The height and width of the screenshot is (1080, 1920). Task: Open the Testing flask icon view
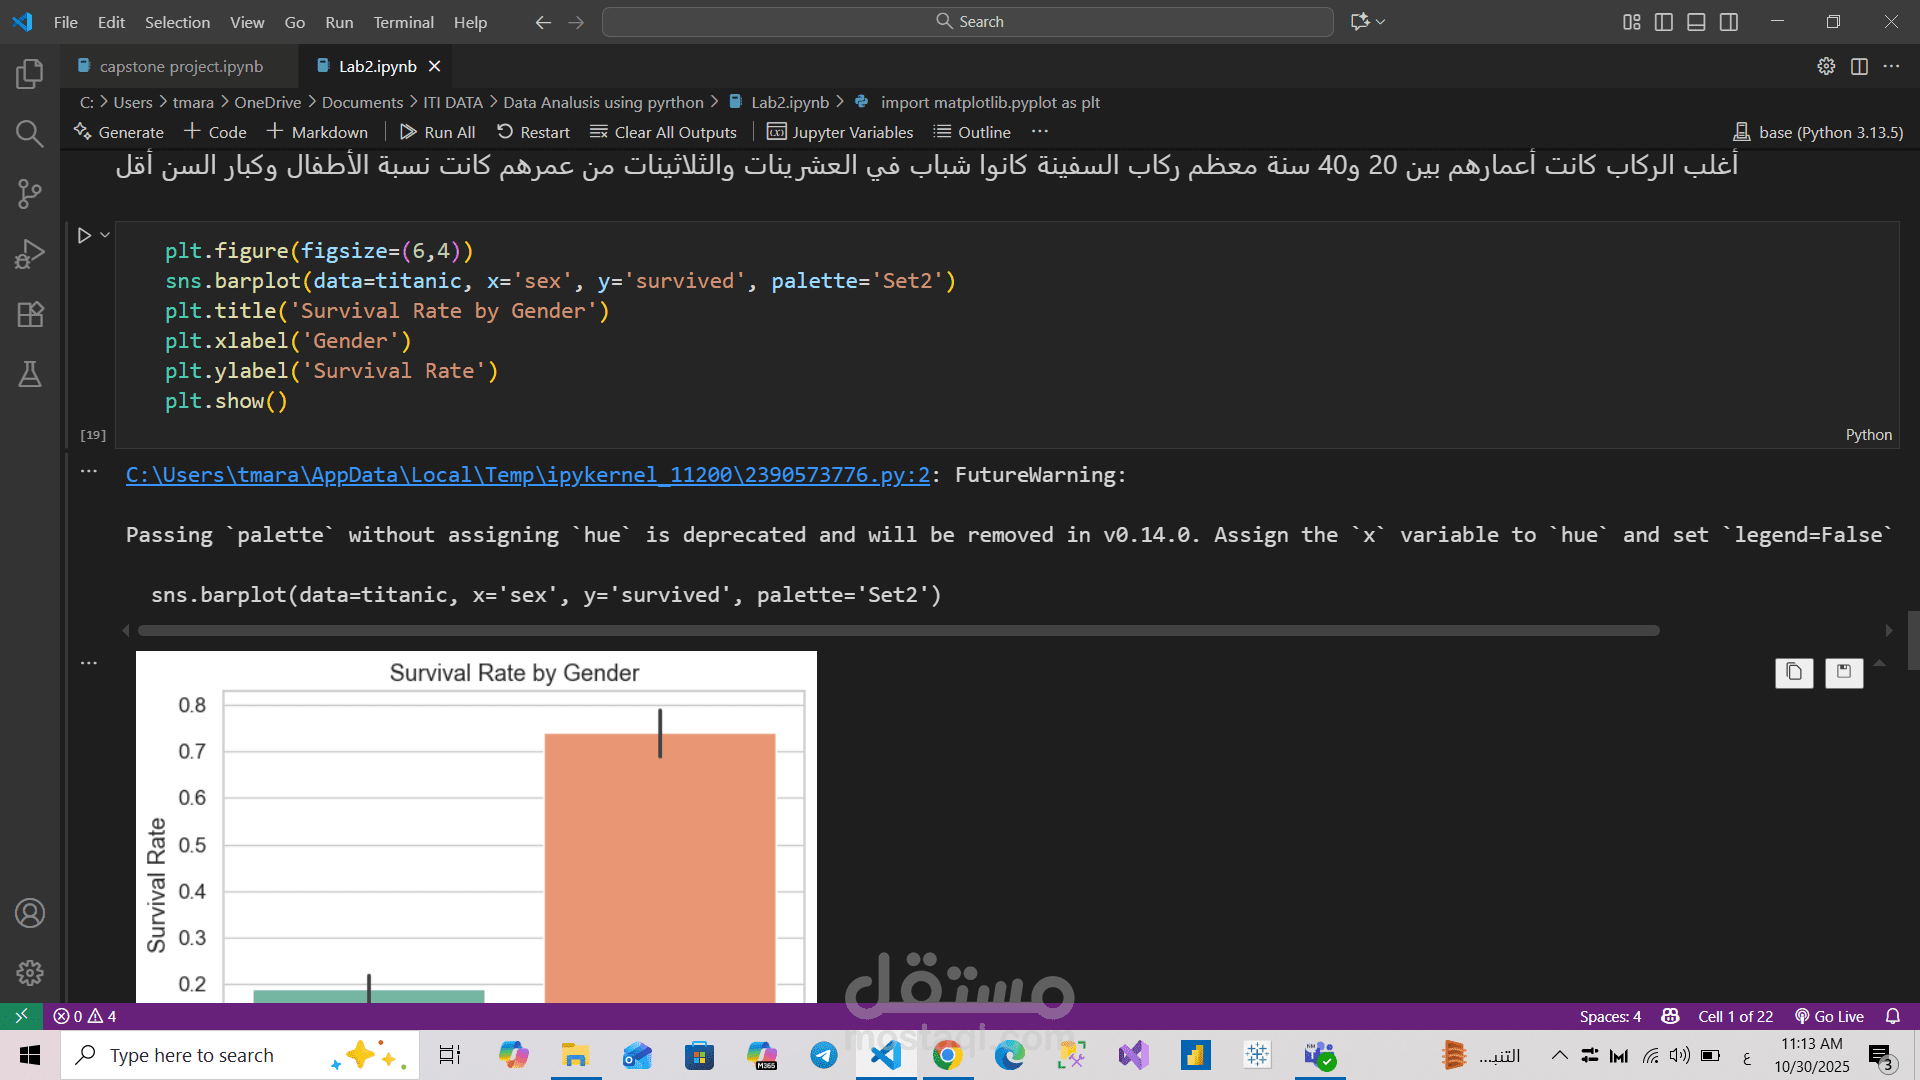pyautogui.click(x=30, y=374)
